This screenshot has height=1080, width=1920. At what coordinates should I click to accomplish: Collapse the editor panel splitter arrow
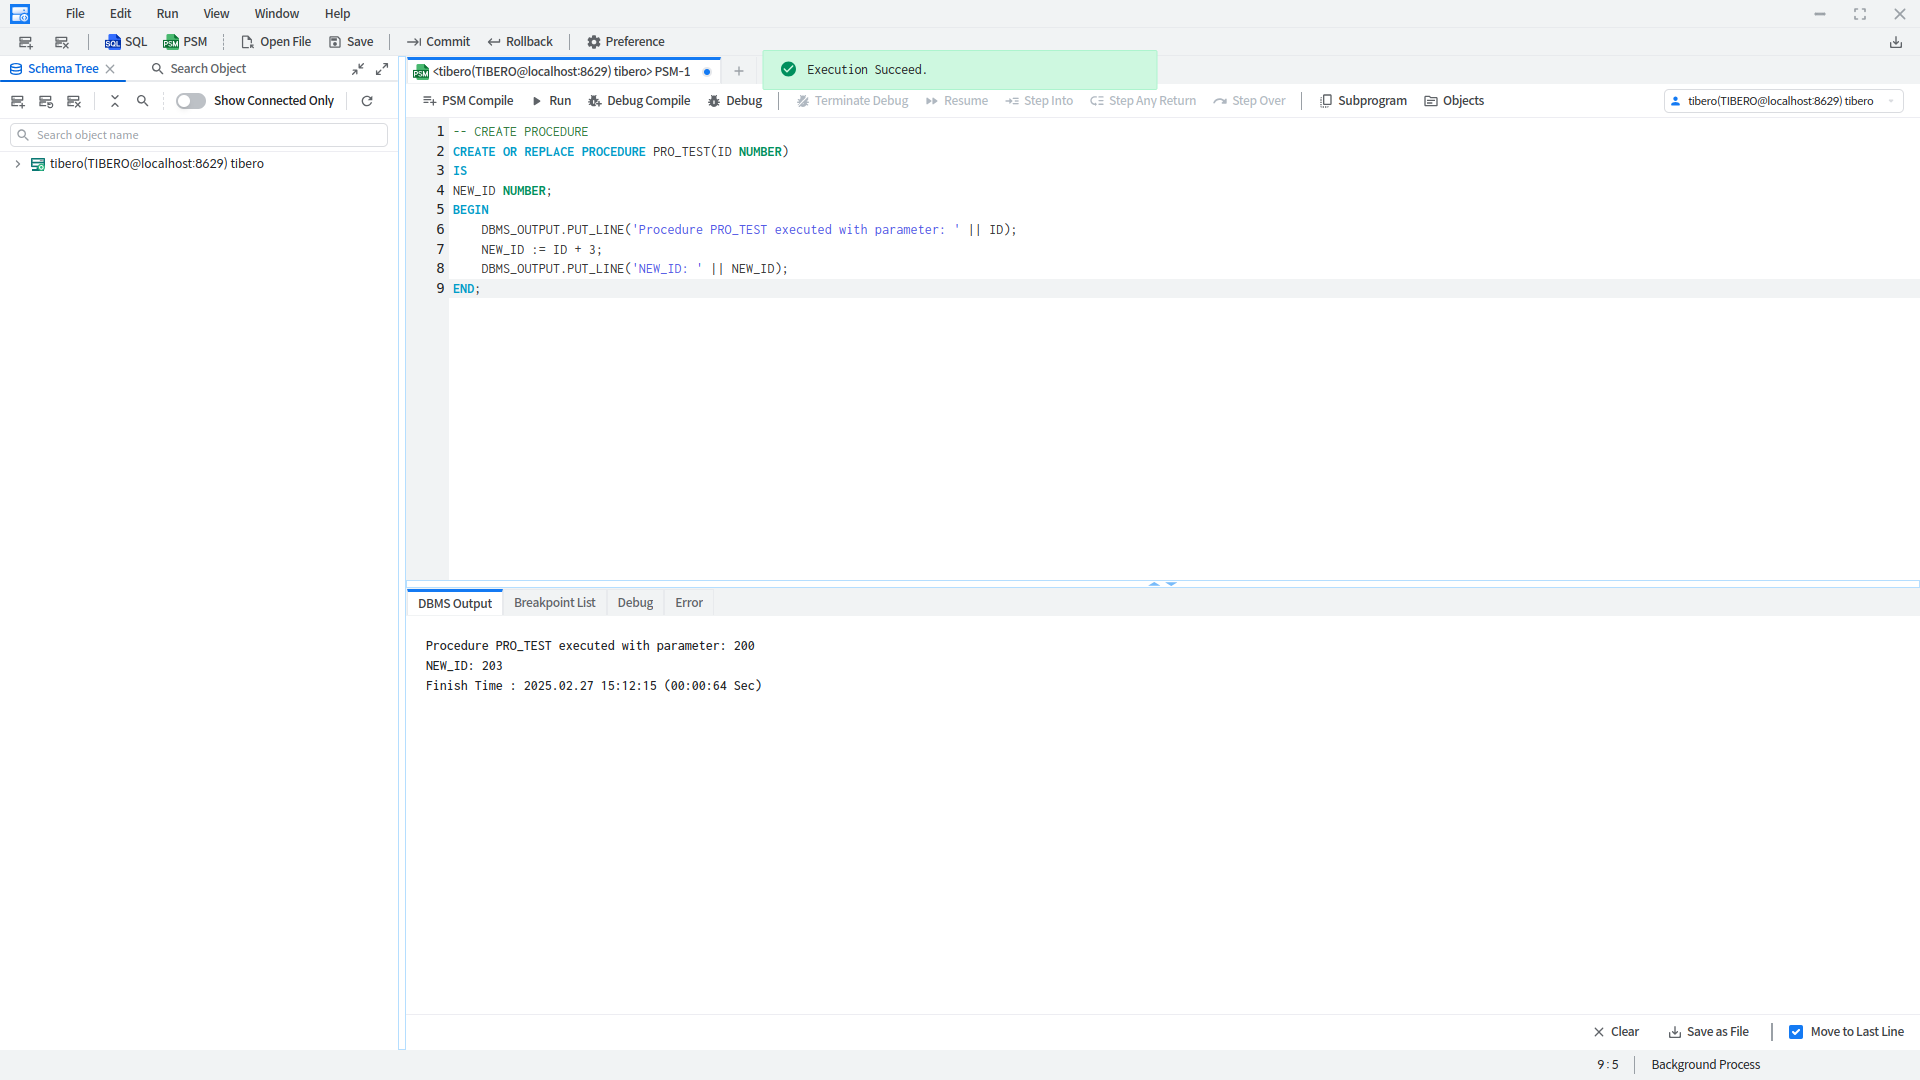pyautogui.click(x=1154, y=583)
